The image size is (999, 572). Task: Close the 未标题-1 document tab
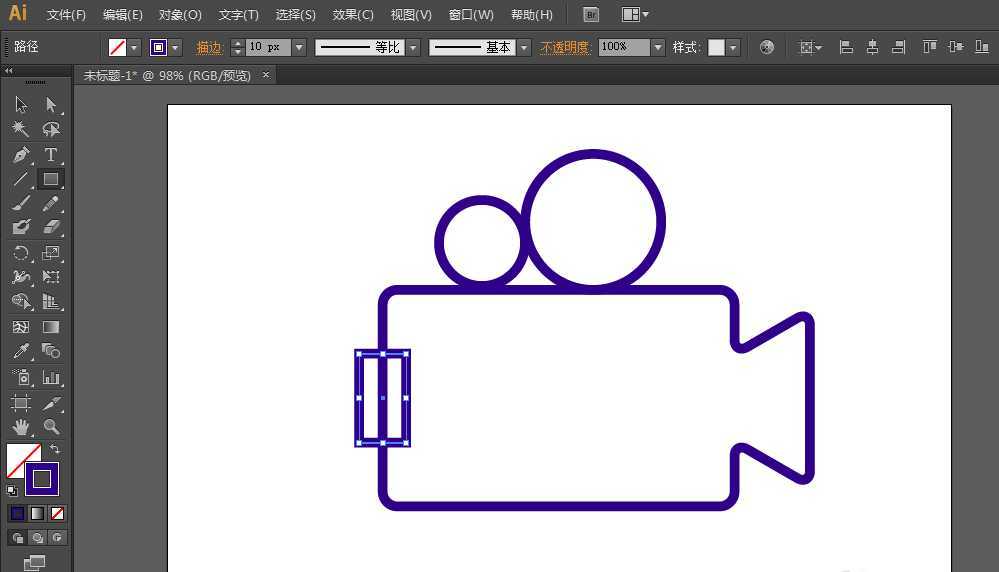[x=266, y=75]
